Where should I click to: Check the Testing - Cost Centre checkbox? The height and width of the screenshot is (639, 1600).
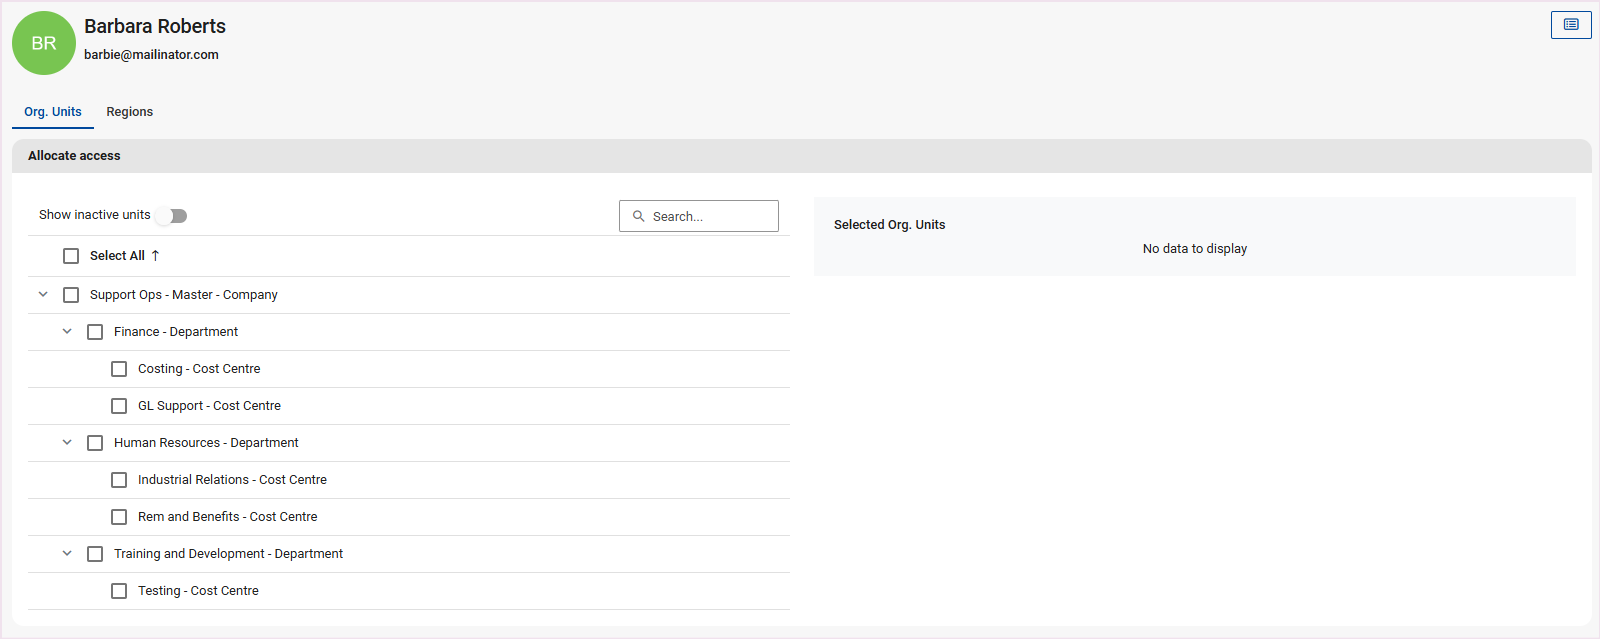119,591
